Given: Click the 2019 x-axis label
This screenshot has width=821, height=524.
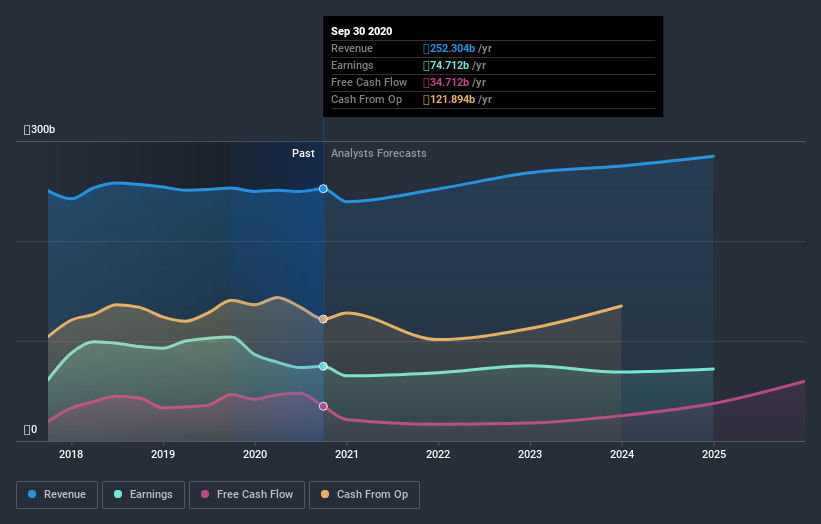Looking at the screenshot, I should pos(163,454).
